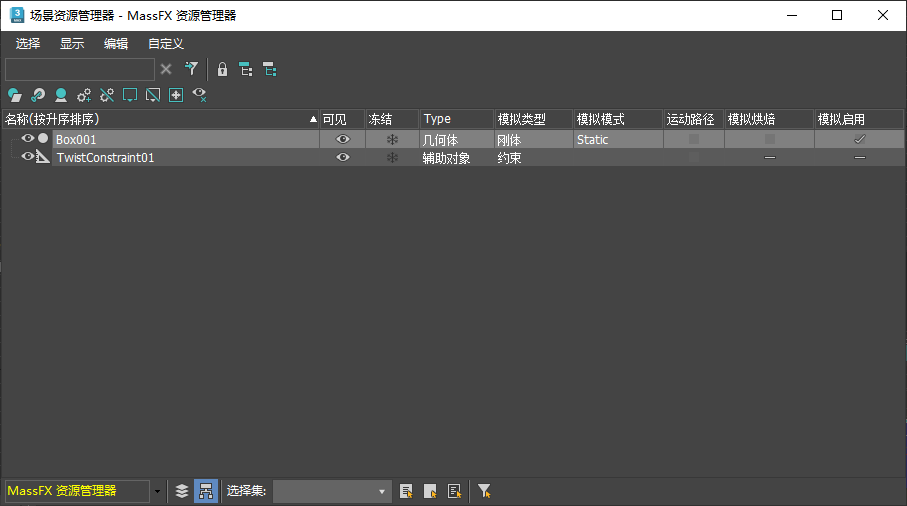
Task: Click the 模拟烘焙 dash for TwistConstraint01
Action: (x=770, y=157)
